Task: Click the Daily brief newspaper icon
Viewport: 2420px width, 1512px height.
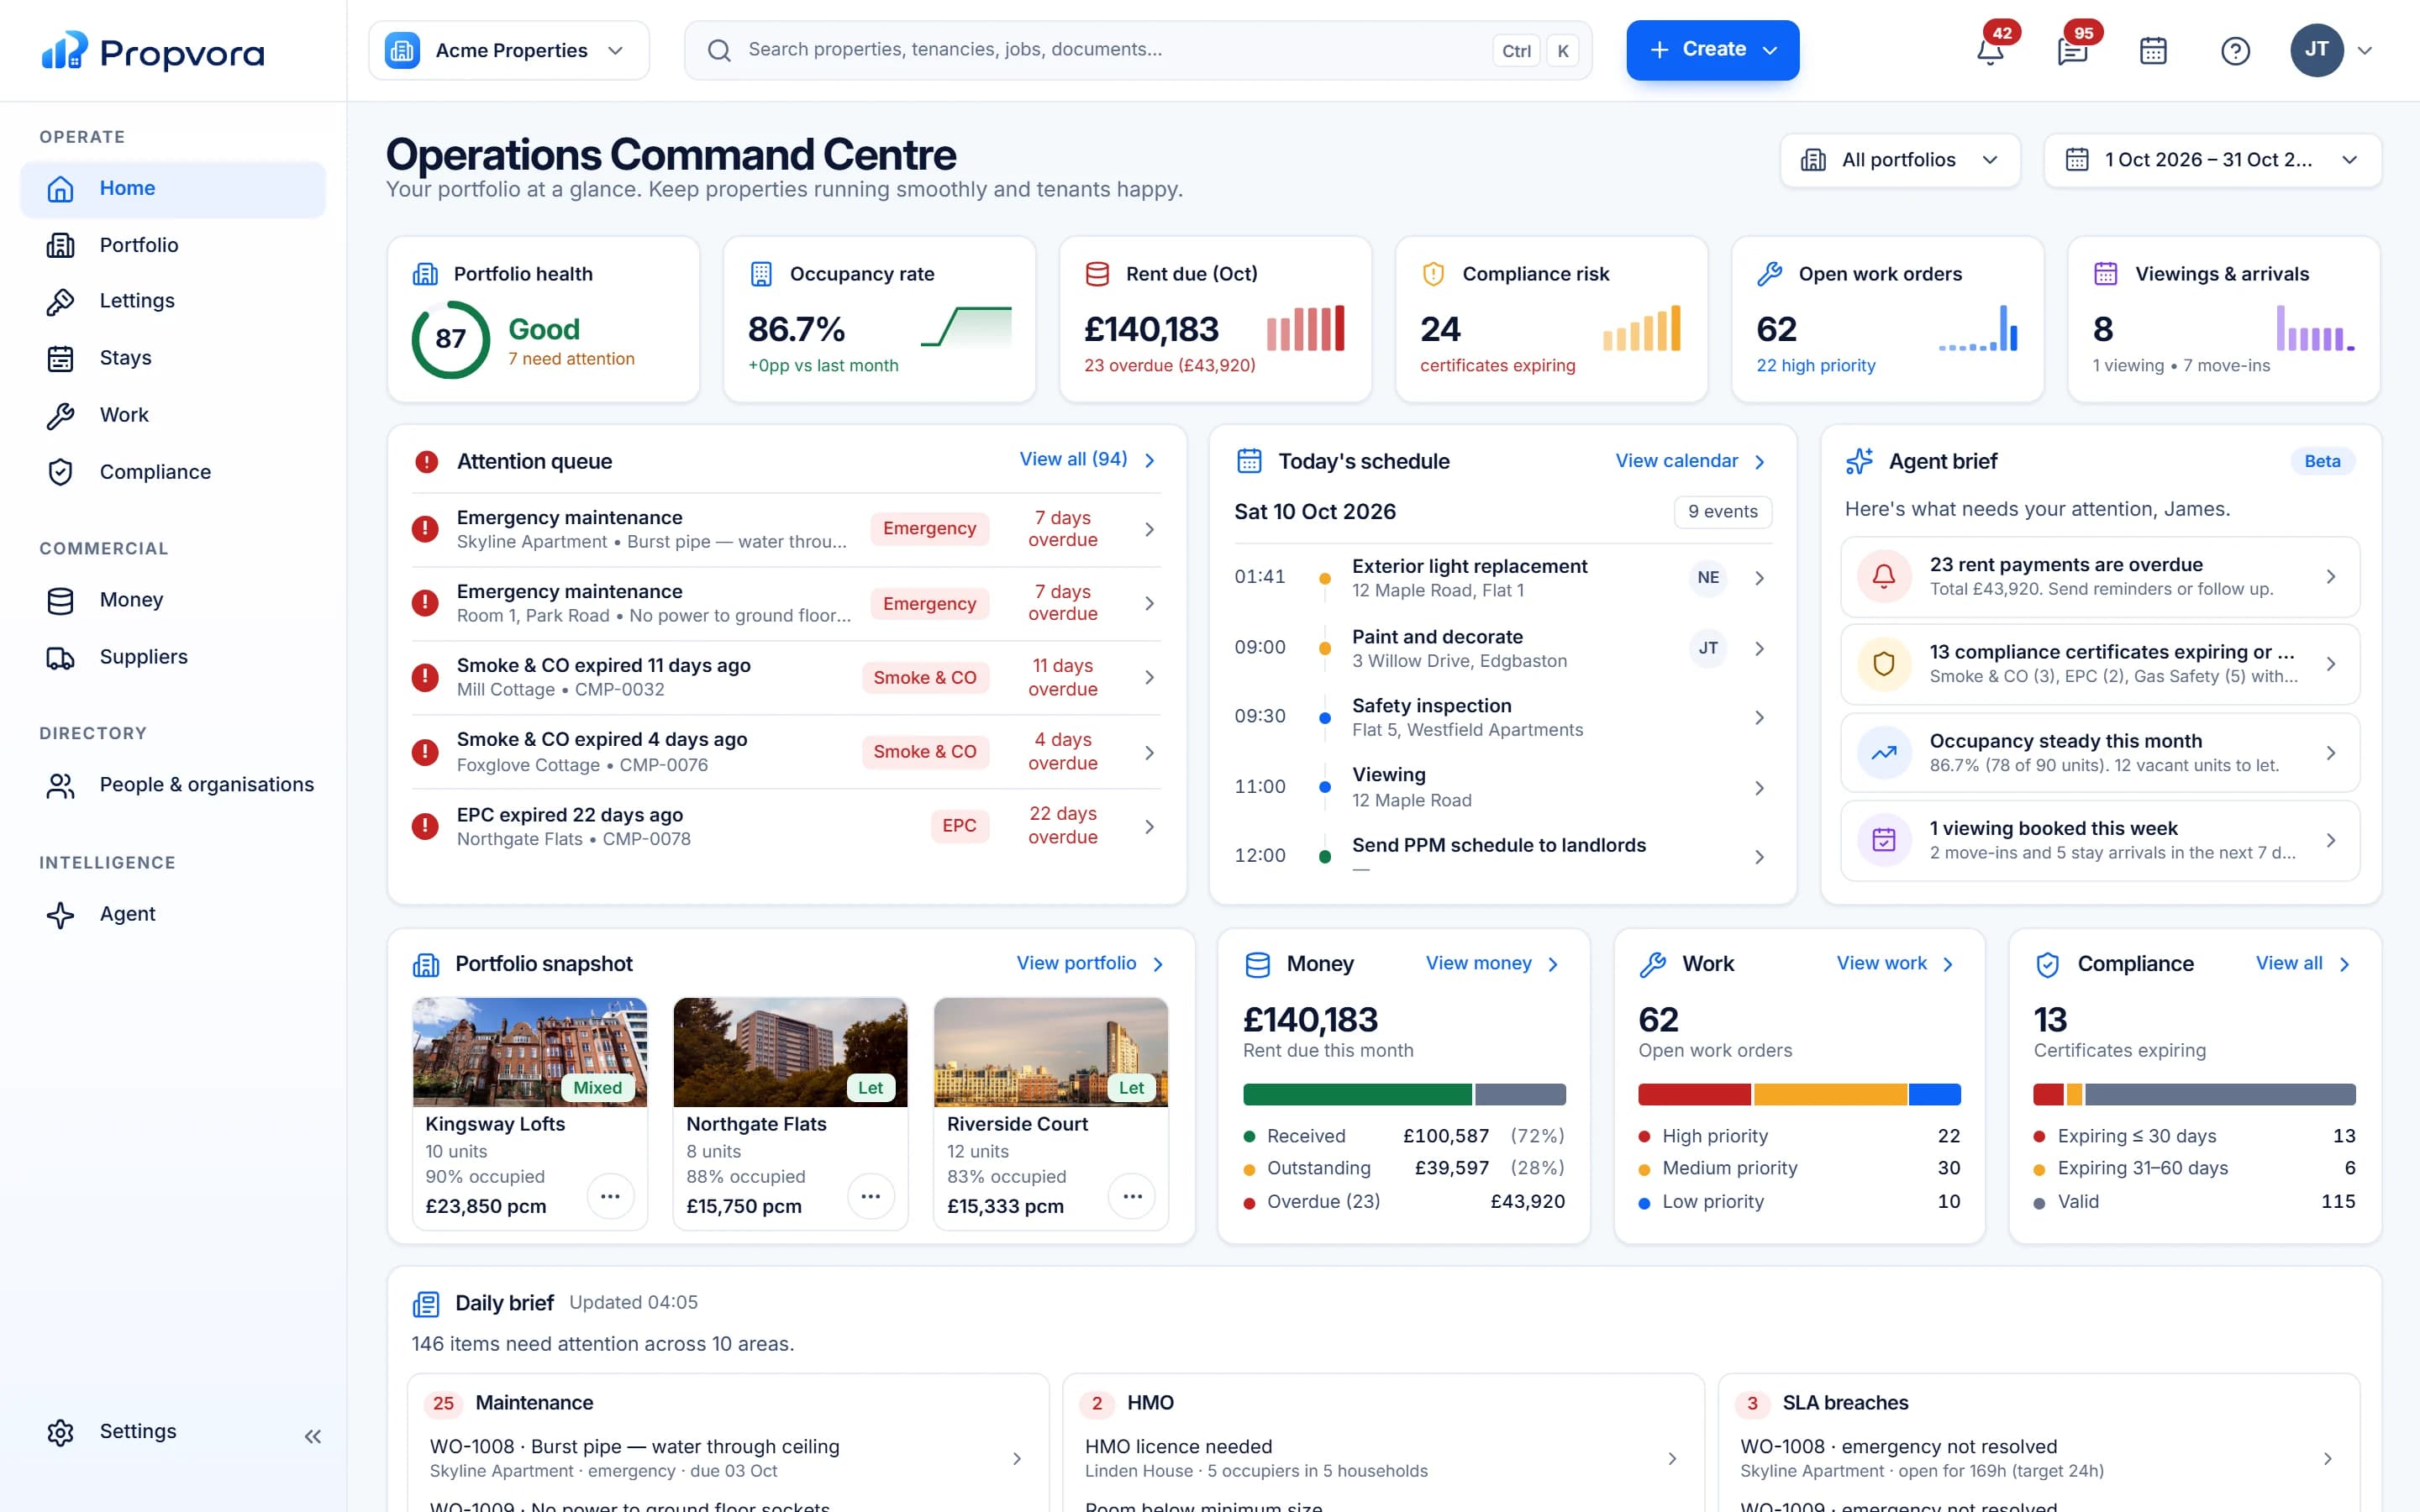Action: coord(426,1304)
